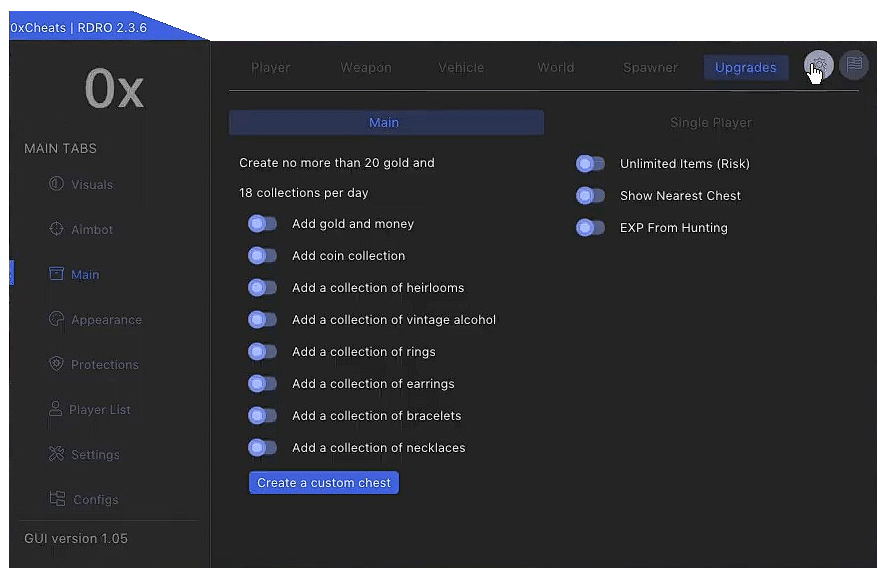Switch on EXP From Hunting
Screen dimensions: 885x575
click(590, 228)
